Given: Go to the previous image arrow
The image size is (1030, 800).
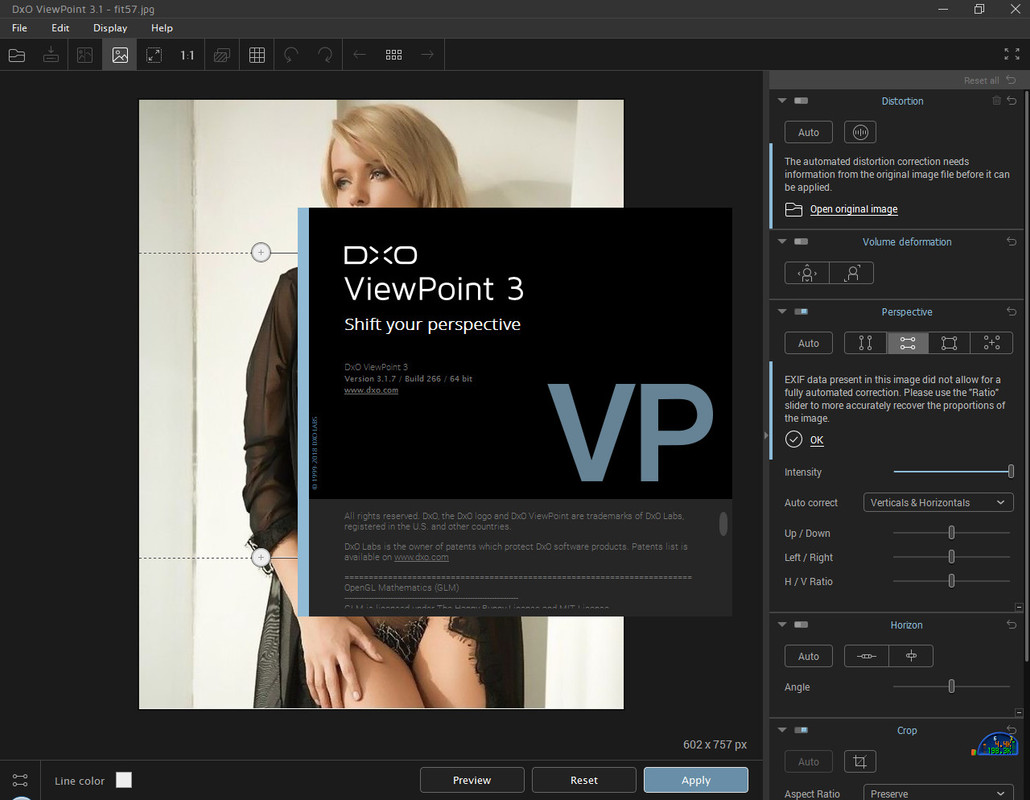Looking at the screenshot, I should 359,55.
